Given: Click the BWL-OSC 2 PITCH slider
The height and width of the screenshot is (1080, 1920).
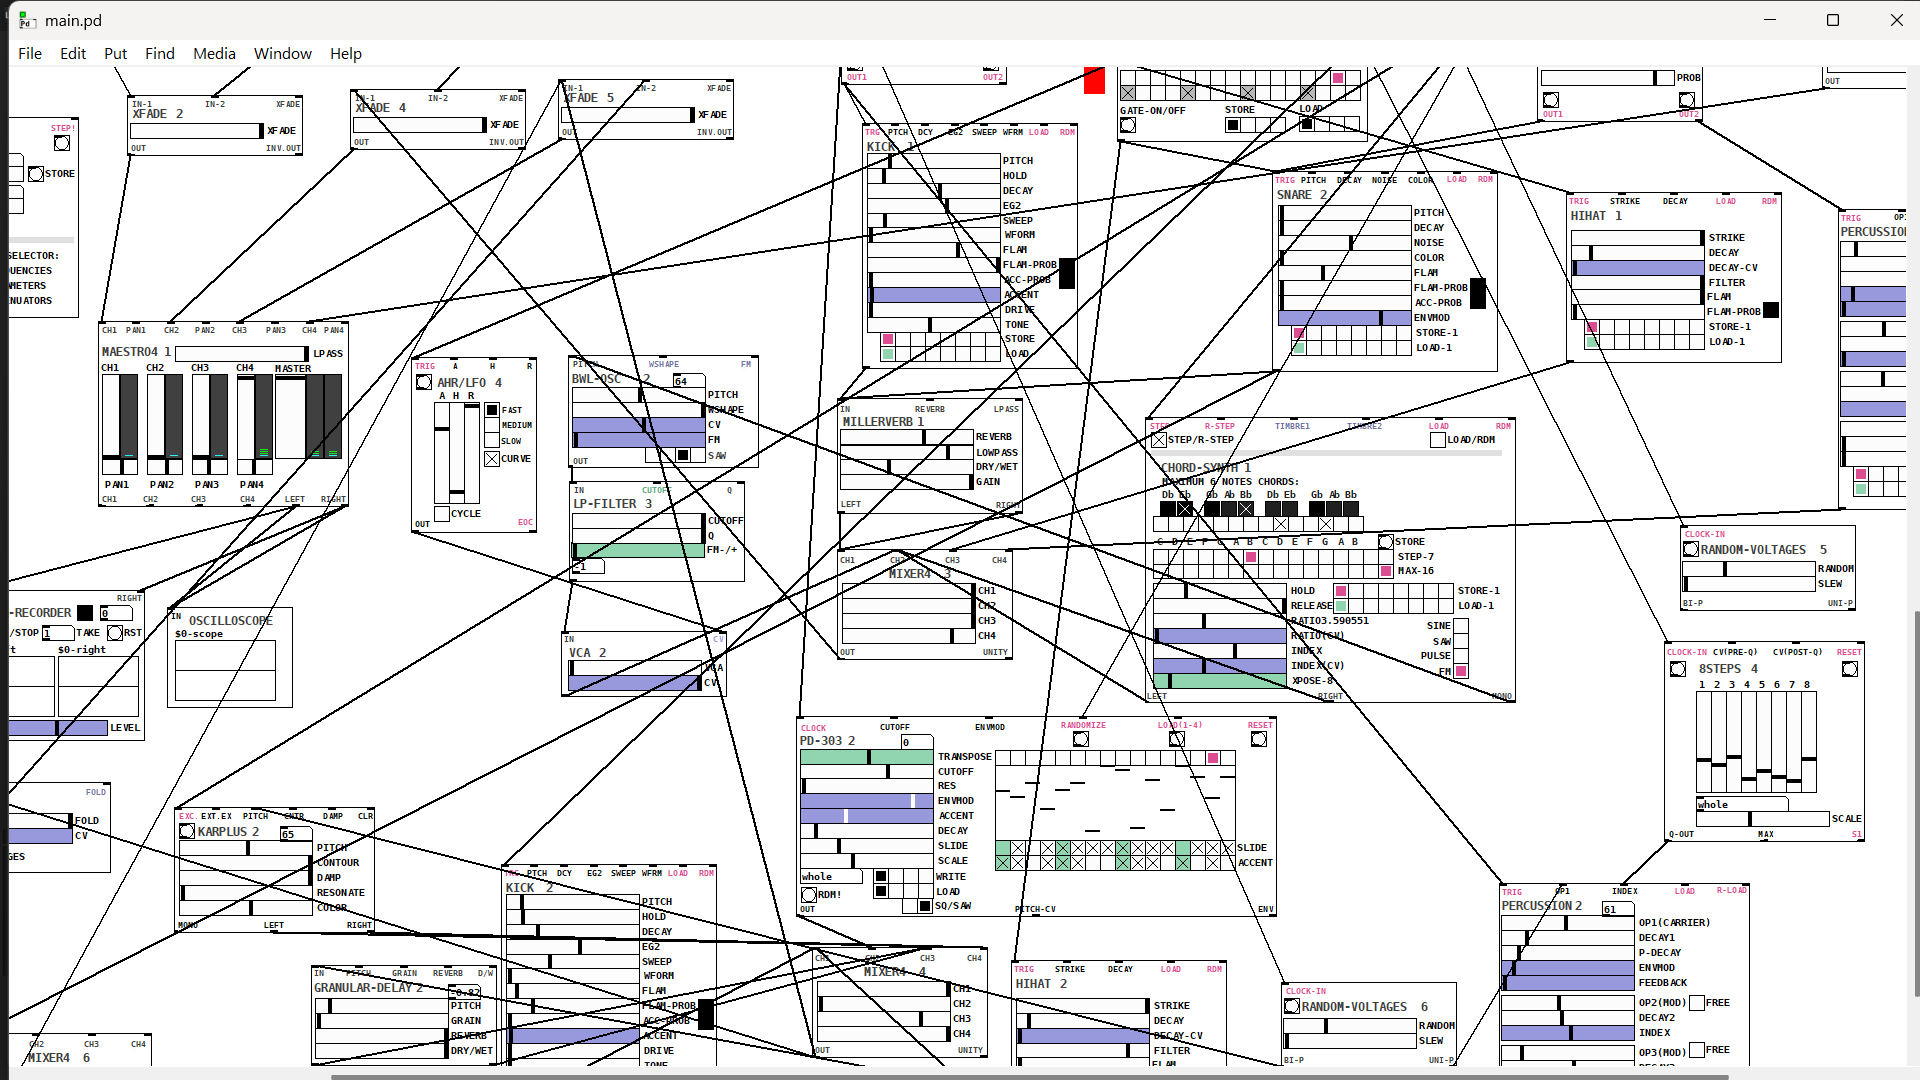Looking at the screenshot, I should 638,395.
